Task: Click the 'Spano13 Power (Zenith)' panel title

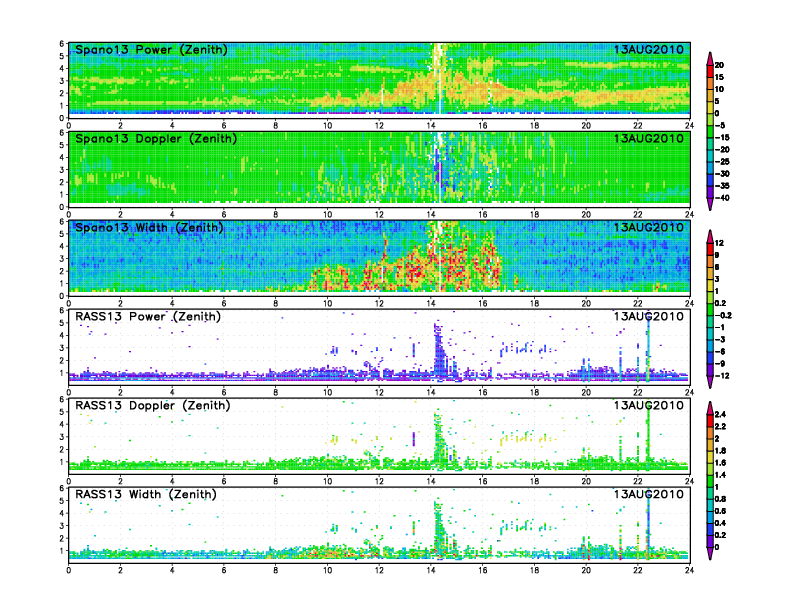Action: tap(151, 50)
